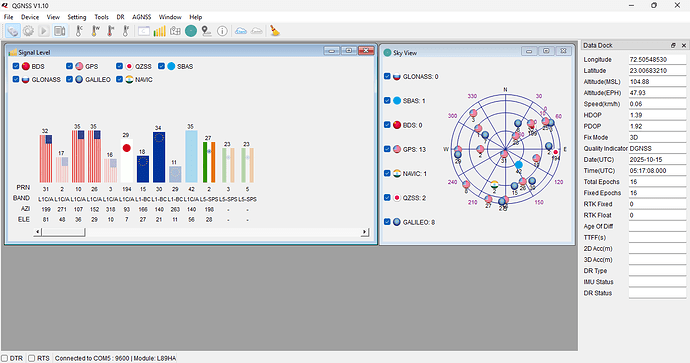The image size is (690, 363).
Task: Maximize the Sky View window
Action: [546, 51]
